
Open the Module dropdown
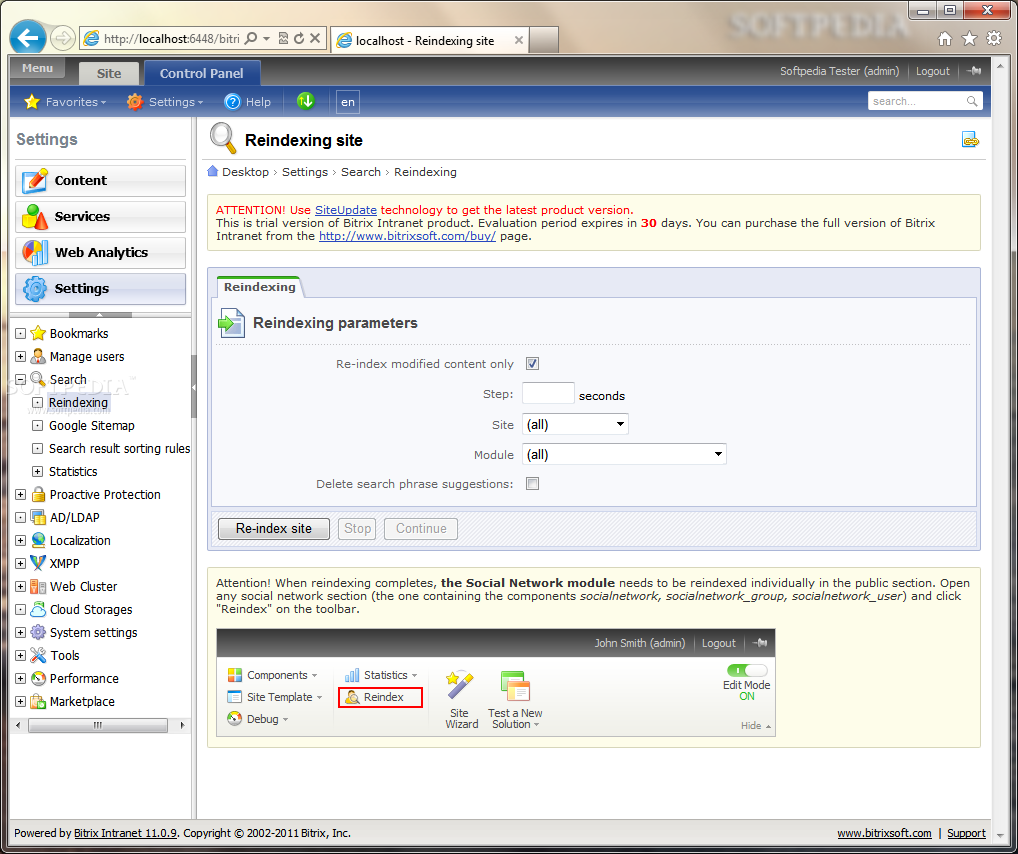(624, 455)
